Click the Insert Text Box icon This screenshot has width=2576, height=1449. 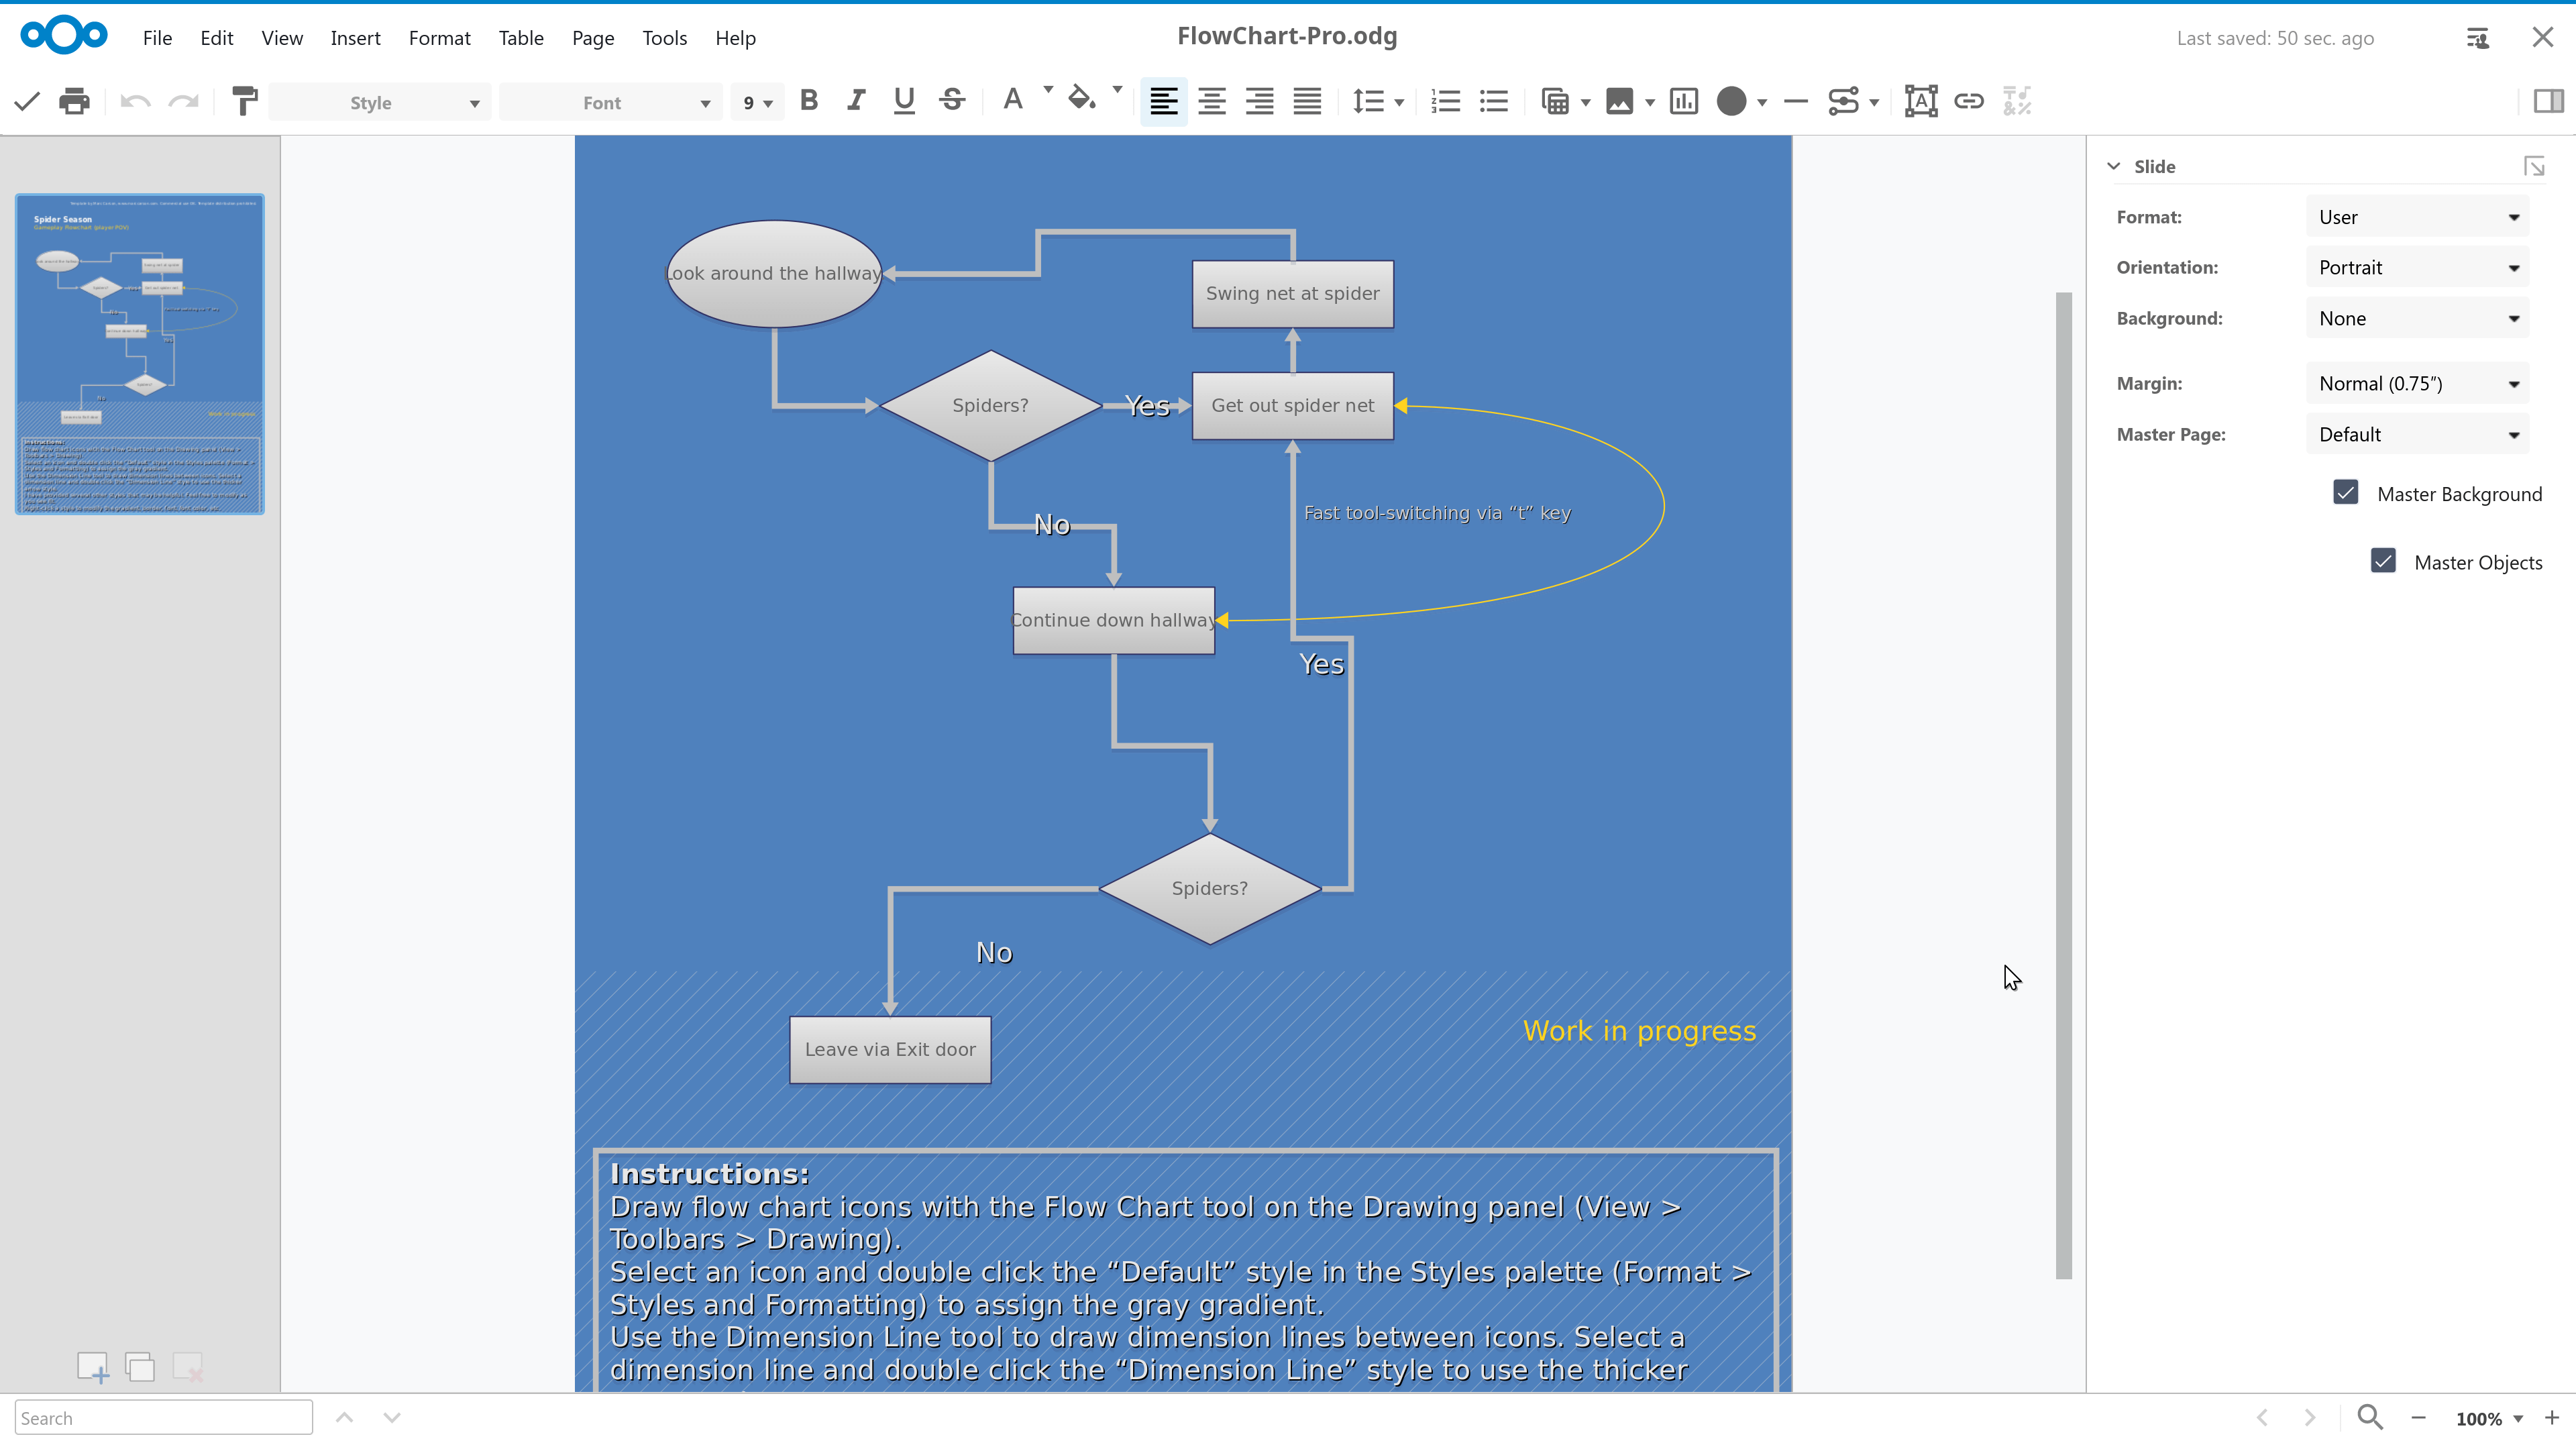[1921, 101]
